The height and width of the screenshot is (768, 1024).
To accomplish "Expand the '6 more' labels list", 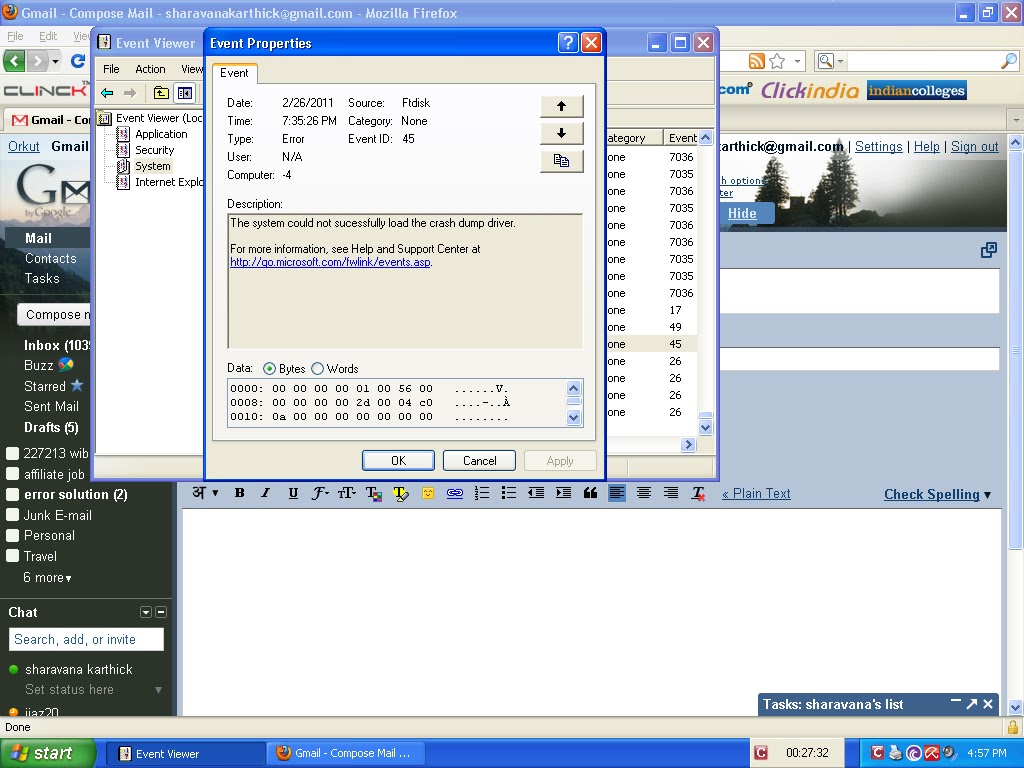I will click(47, 577).
